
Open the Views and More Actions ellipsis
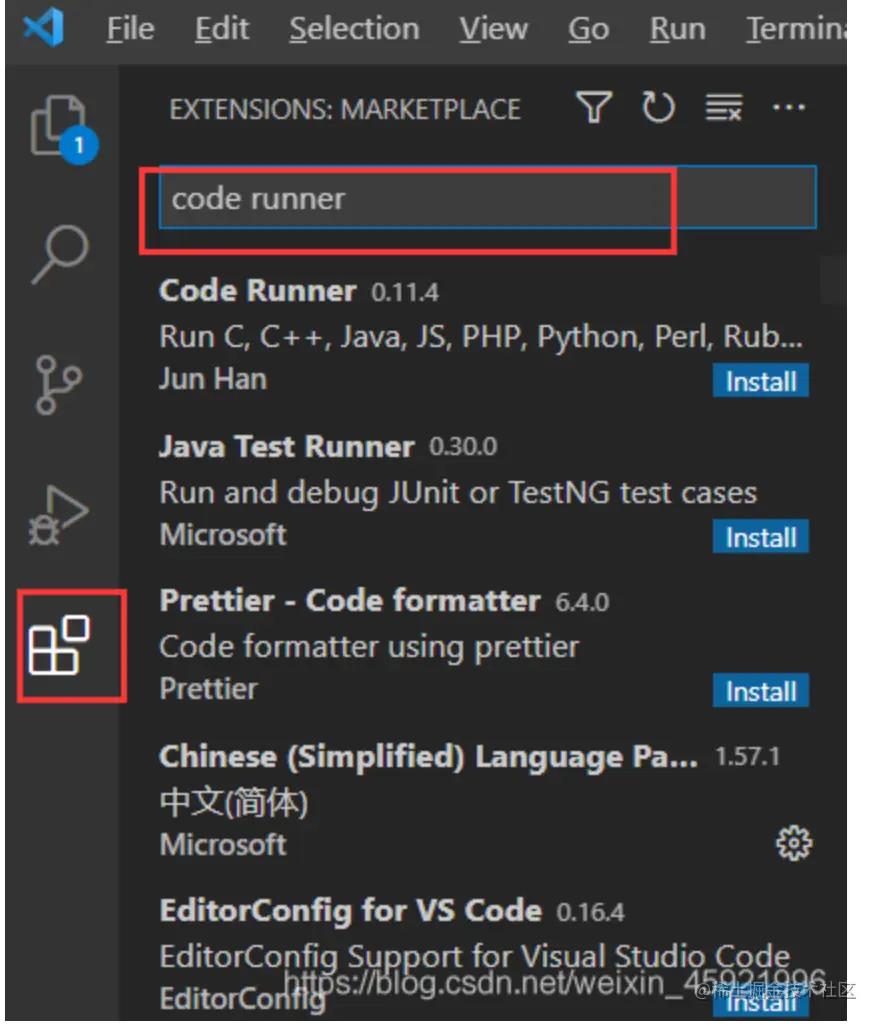pyautogui.click(x=789, y=107)
